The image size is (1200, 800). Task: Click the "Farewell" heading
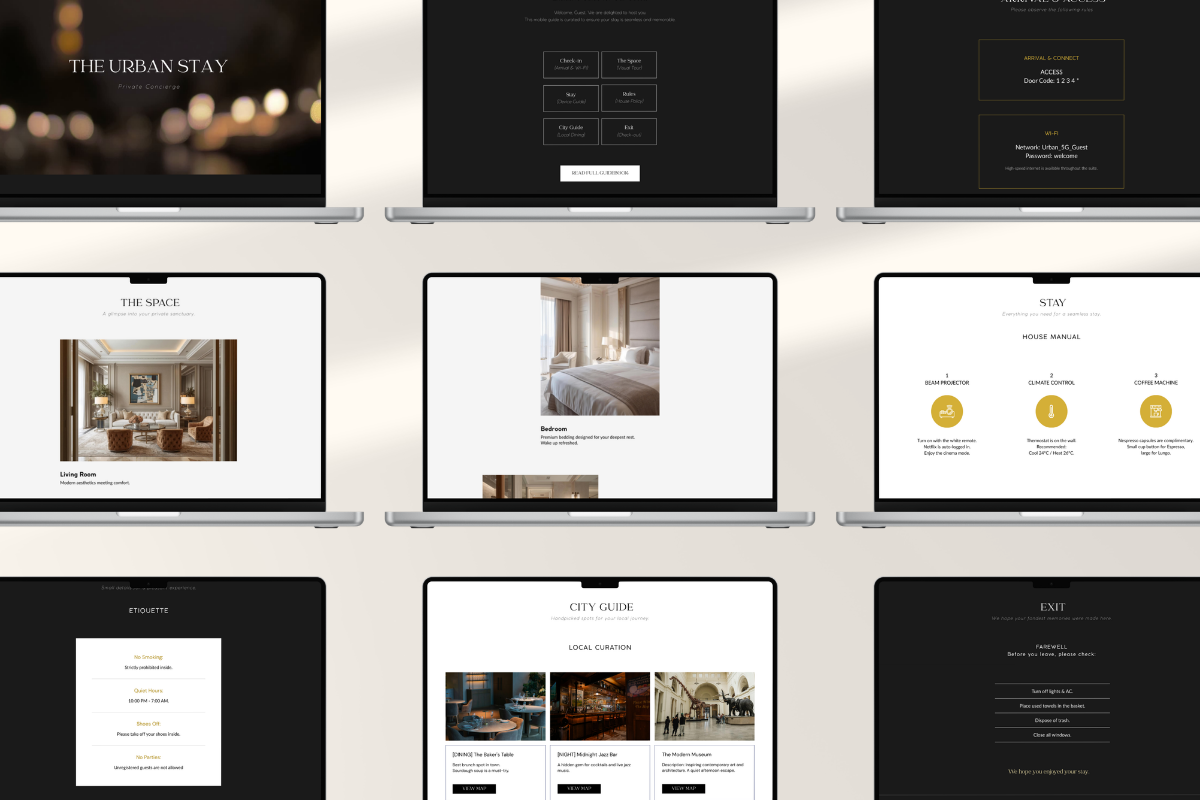(x=1052, y=646)
